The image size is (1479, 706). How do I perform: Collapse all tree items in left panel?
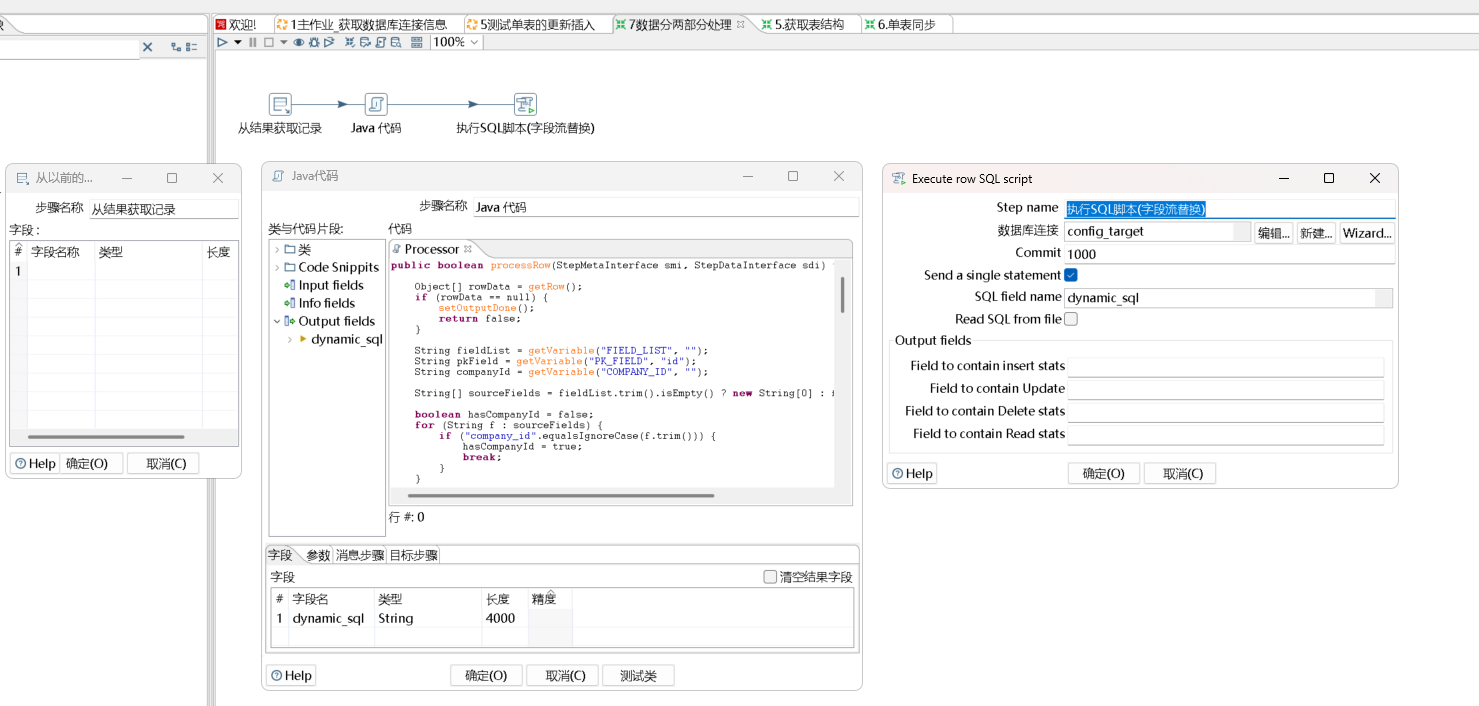pos(192,47)
